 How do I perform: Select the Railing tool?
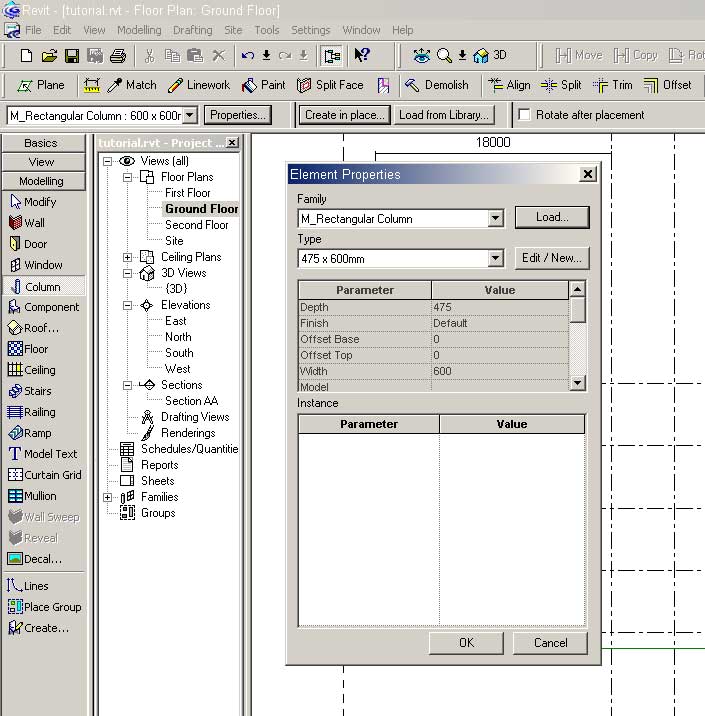click(x=32, y=412)
